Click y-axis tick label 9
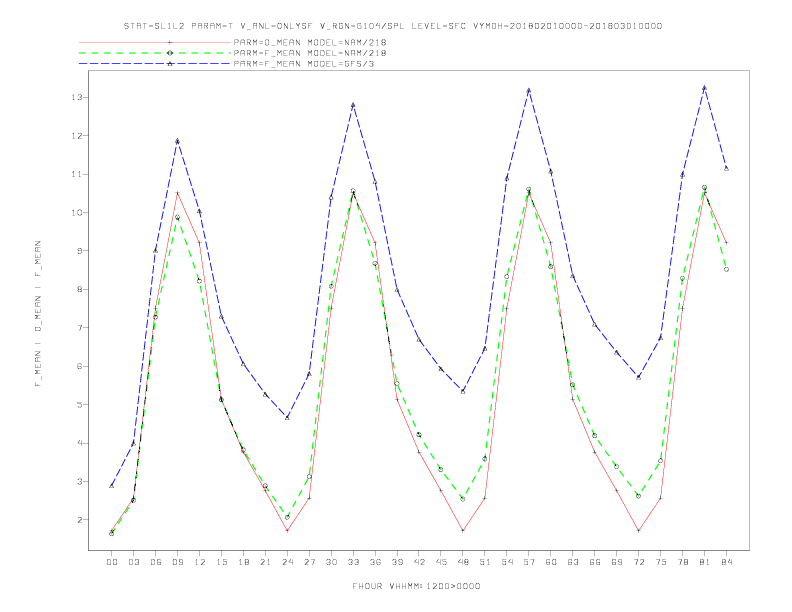Image resolution: width=792 pixels, height=612 pixels. pyautogui.click(x=79, y=251)
